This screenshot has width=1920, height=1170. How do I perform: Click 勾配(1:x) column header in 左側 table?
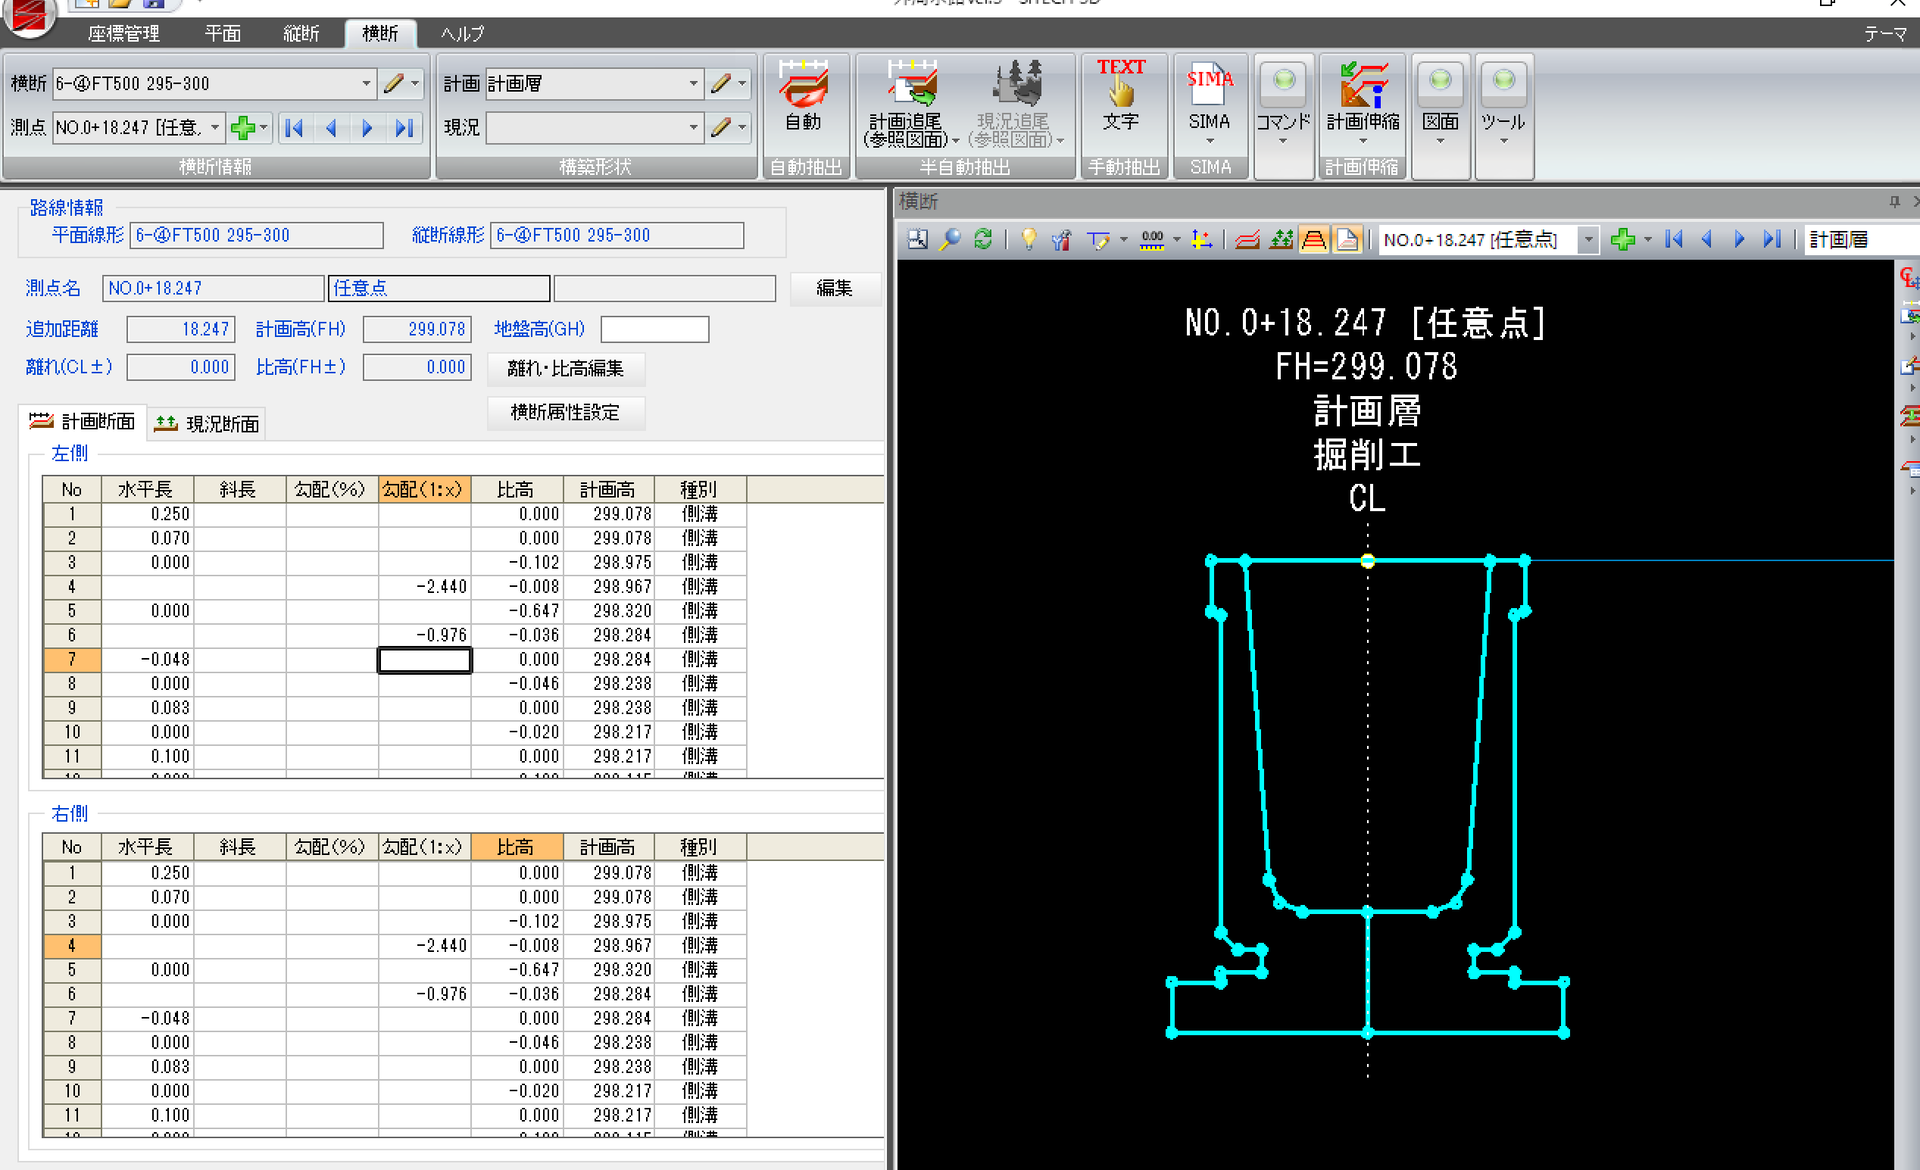click(x=424, y=490)
